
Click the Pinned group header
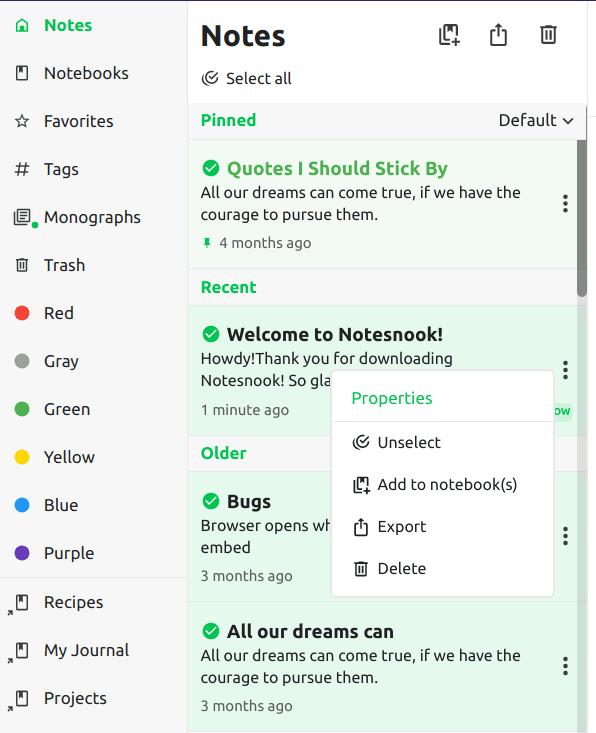point(228,120)
